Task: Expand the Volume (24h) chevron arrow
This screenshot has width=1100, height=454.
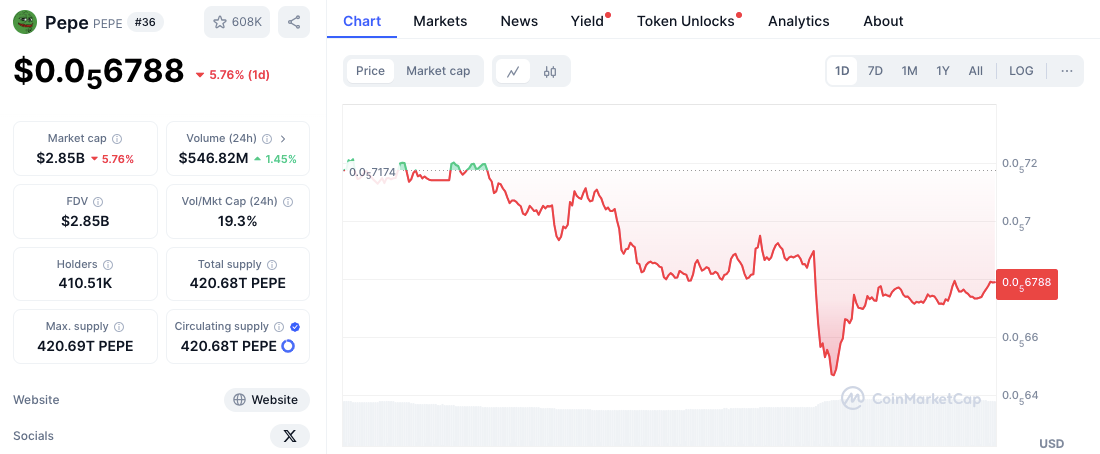Action: [x=283, y=139]
